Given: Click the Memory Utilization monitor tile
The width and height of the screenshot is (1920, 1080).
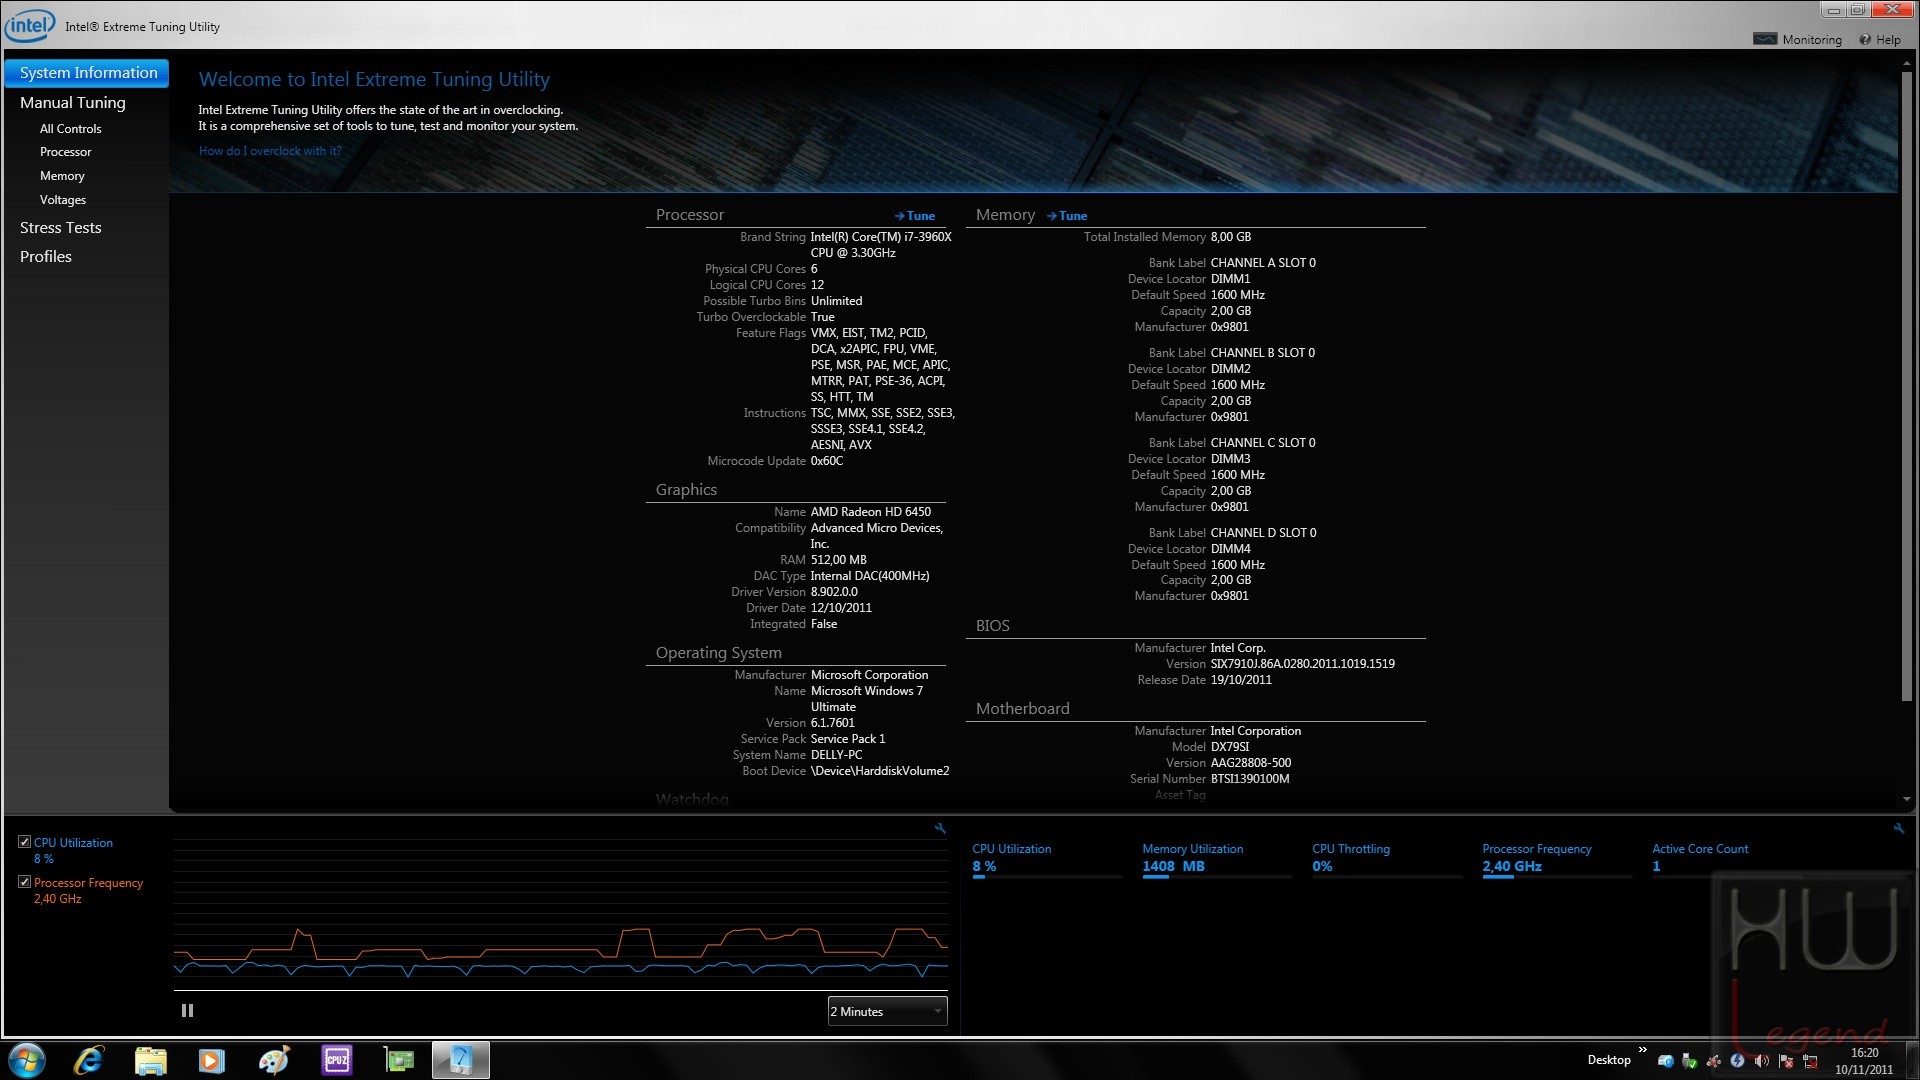Looking at the screenshot, I should click(x=1217, y=859).
